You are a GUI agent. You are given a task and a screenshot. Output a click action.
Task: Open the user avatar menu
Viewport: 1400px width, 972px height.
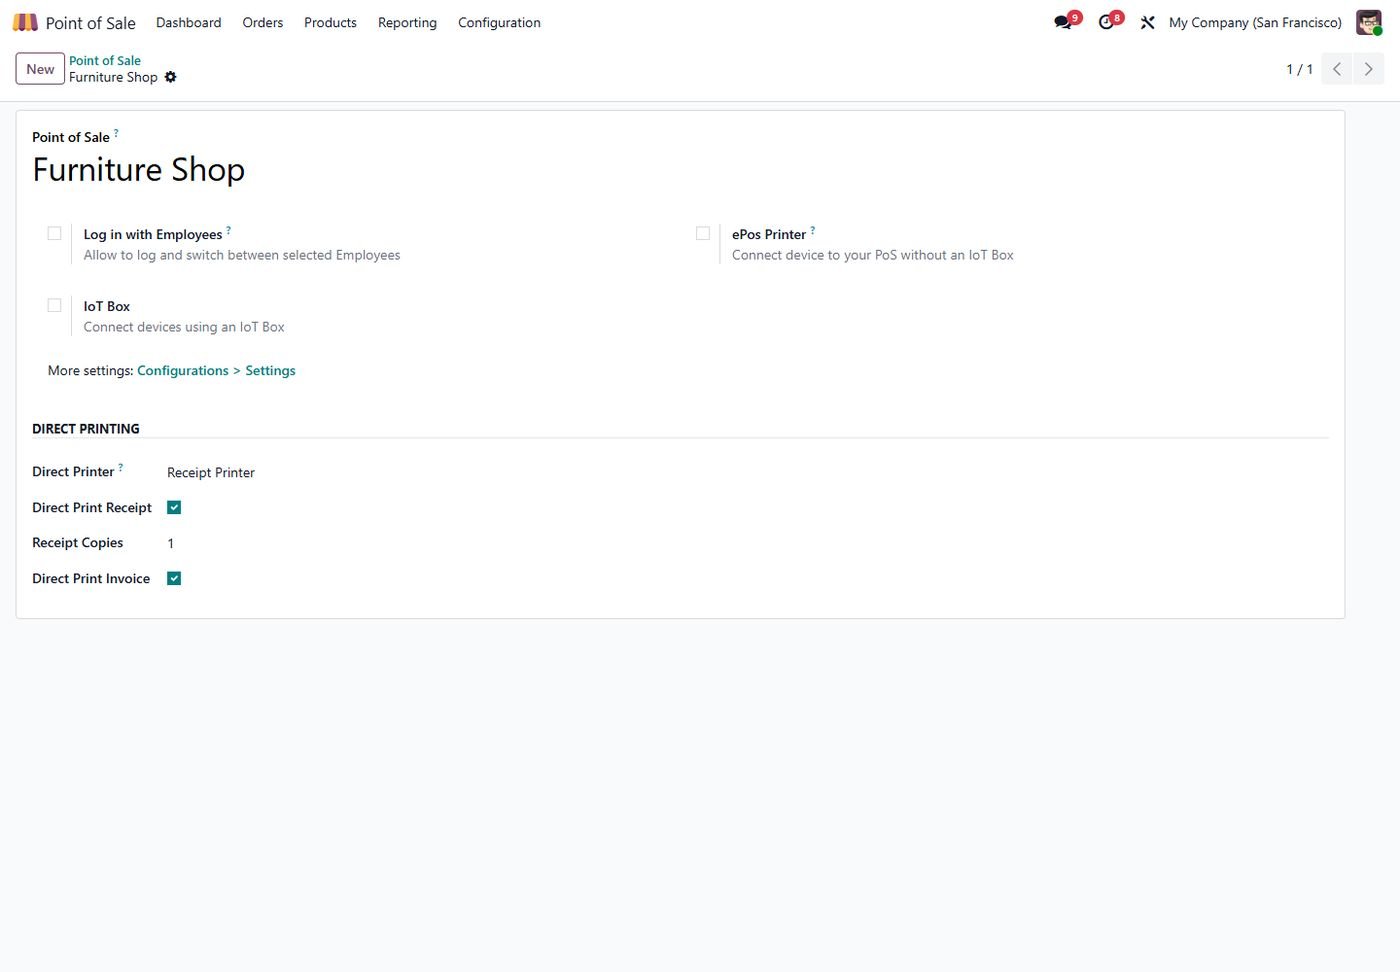click(x=1368, y=22)
